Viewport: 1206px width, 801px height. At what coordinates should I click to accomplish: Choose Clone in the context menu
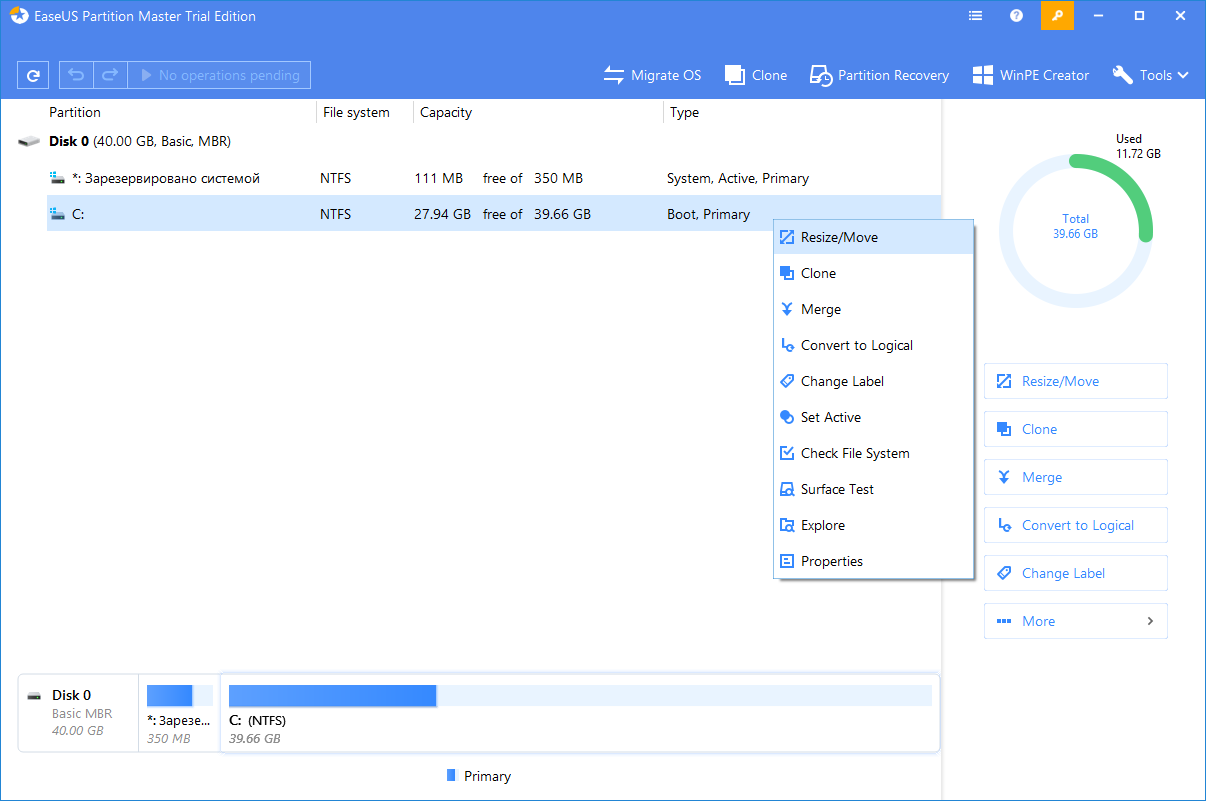pyautogui.click(x=874, y=273)
